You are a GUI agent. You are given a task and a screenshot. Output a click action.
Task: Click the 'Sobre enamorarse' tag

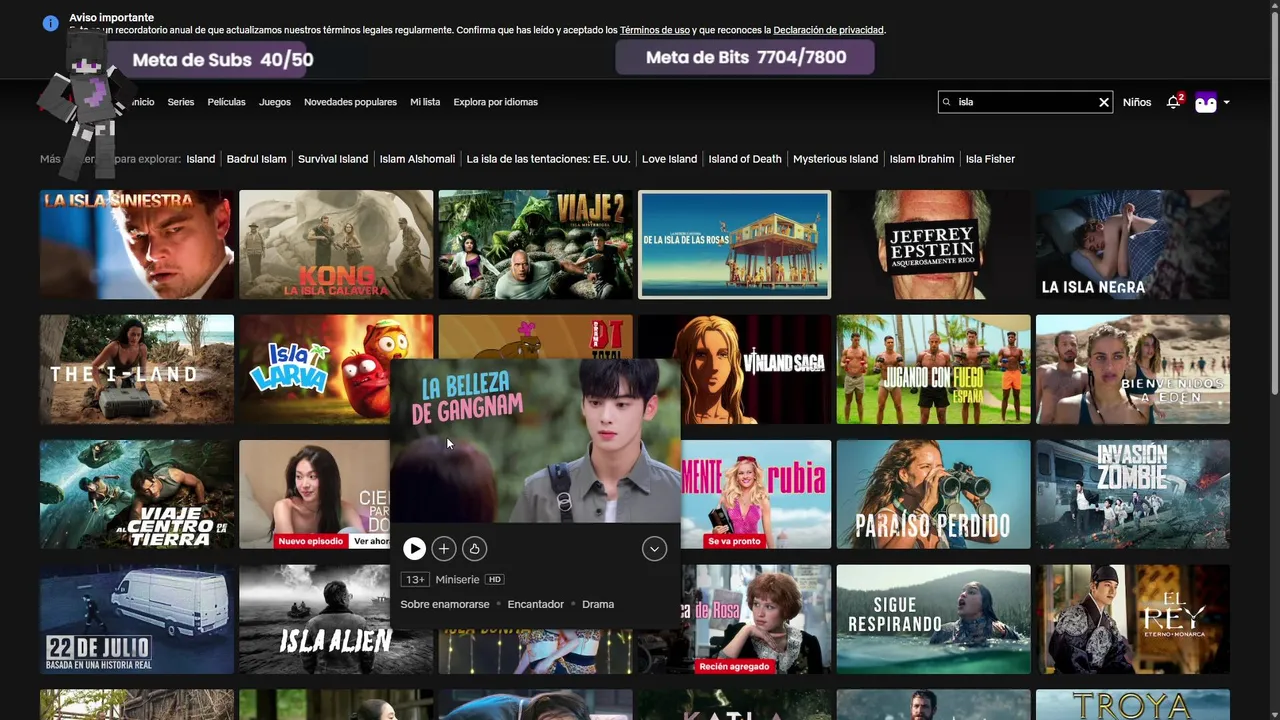[445, 604]
